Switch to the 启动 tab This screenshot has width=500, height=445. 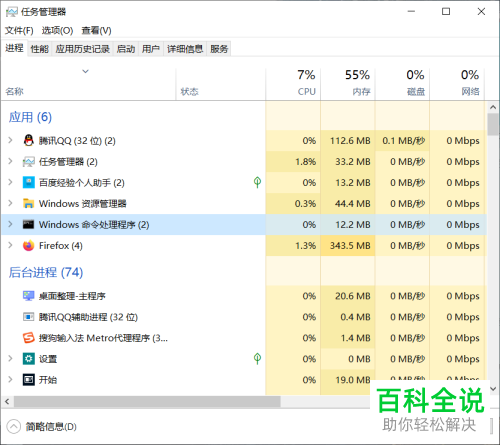126,49
